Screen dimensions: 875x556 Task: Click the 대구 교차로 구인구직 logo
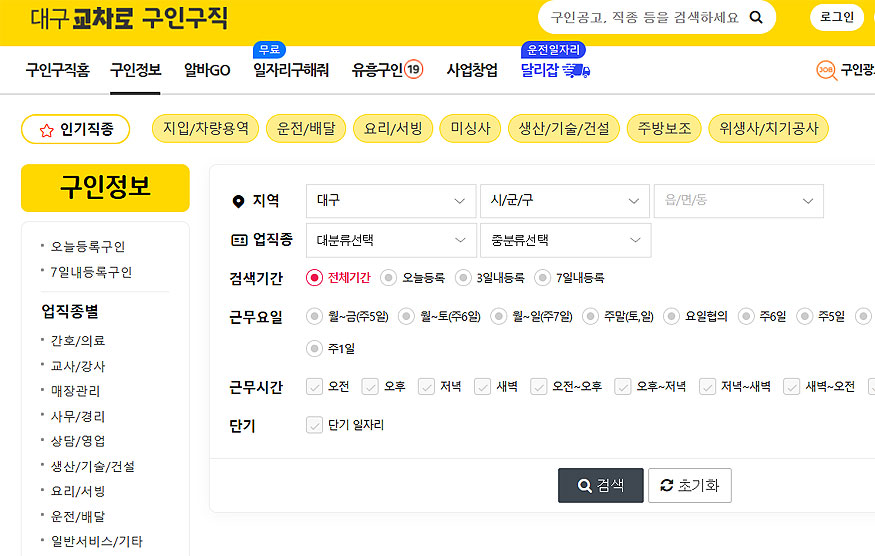click(129, 18)
